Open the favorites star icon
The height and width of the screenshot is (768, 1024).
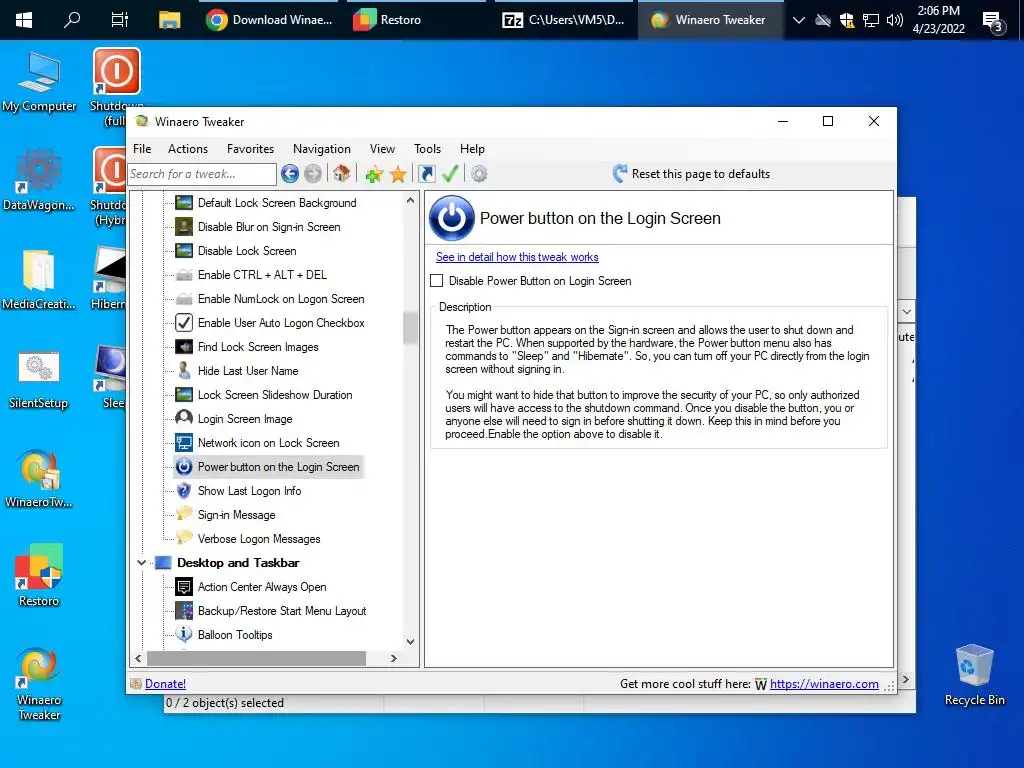coord(398,174)
